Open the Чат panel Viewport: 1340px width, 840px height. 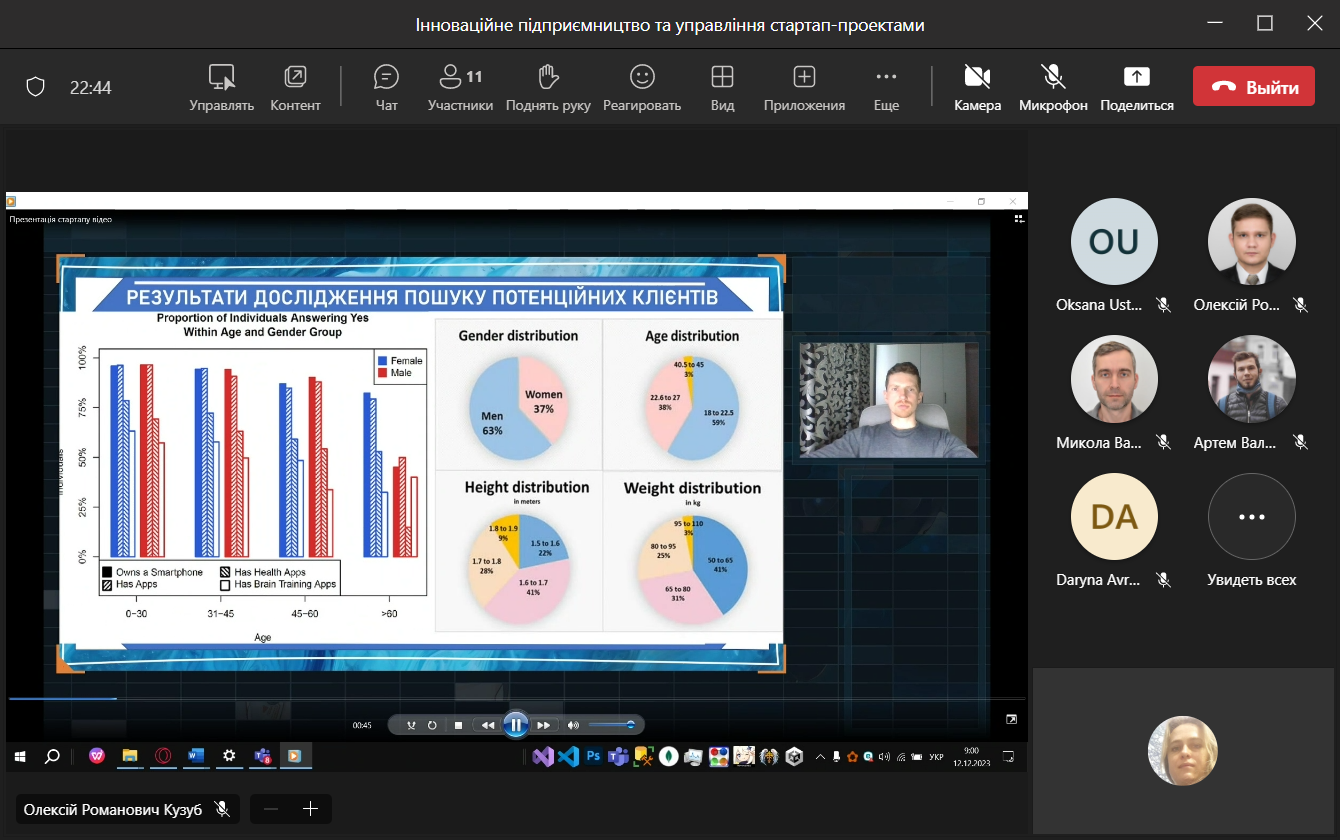[386, 87]
